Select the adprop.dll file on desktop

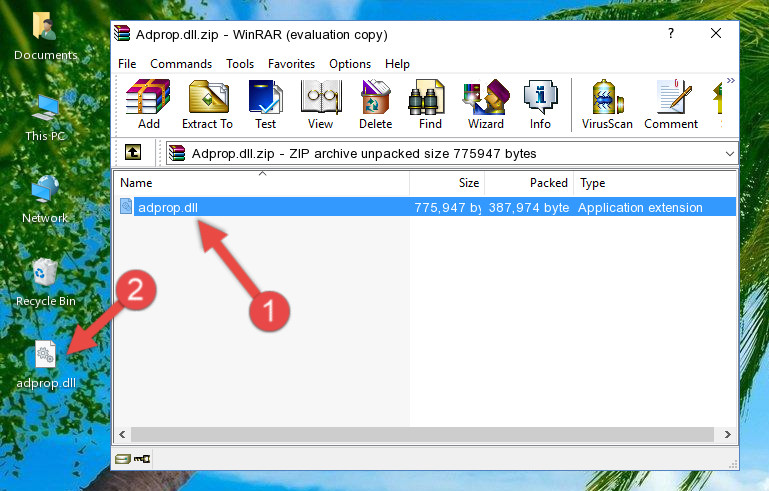point(46,365)
